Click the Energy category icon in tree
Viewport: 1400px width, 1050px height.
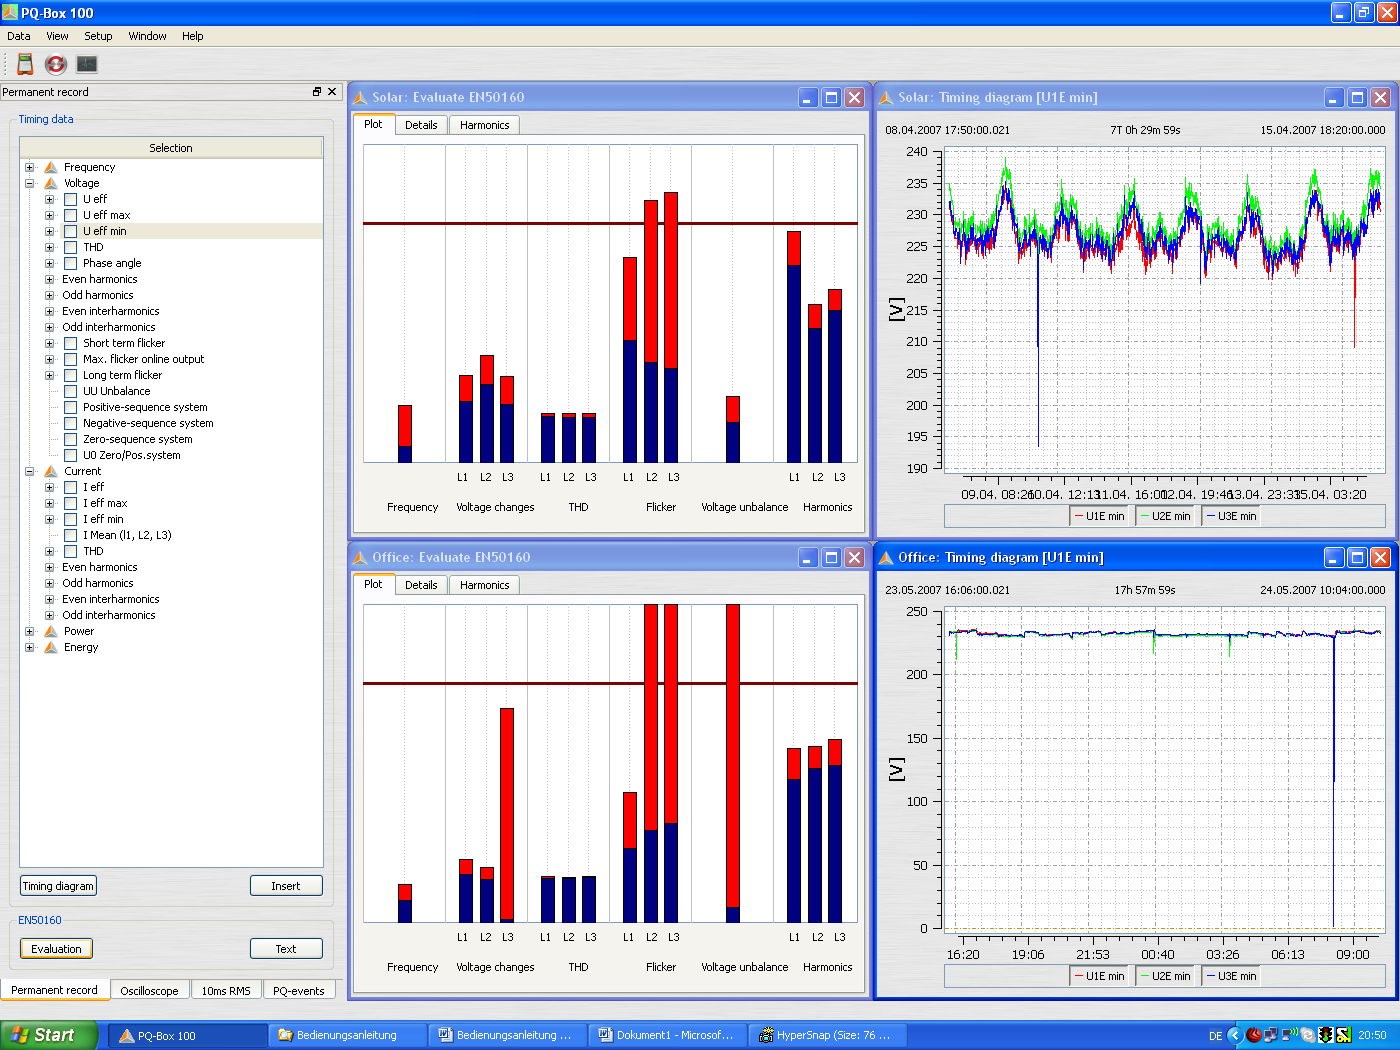pyautogui.click(x=51, y=647)
